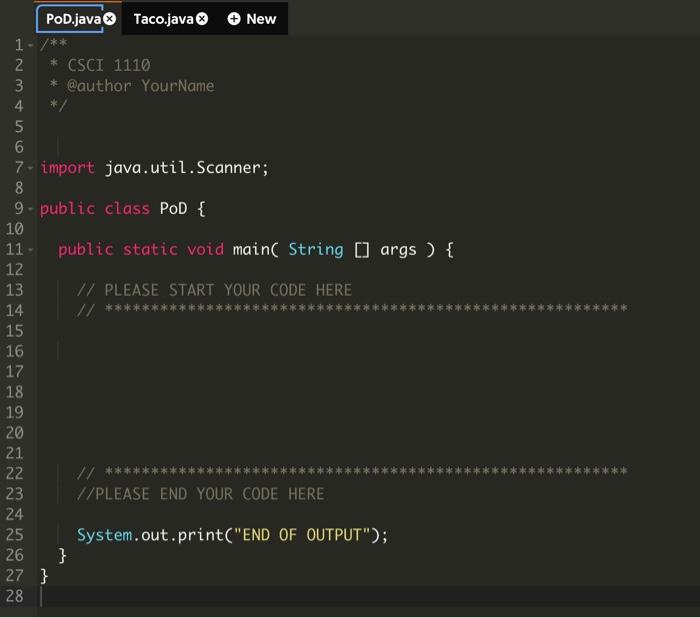Image resolution: width=700 pixels, height=618 pixels.
Task: Switch to the PoD.java tab
Action: pos(74,19)
